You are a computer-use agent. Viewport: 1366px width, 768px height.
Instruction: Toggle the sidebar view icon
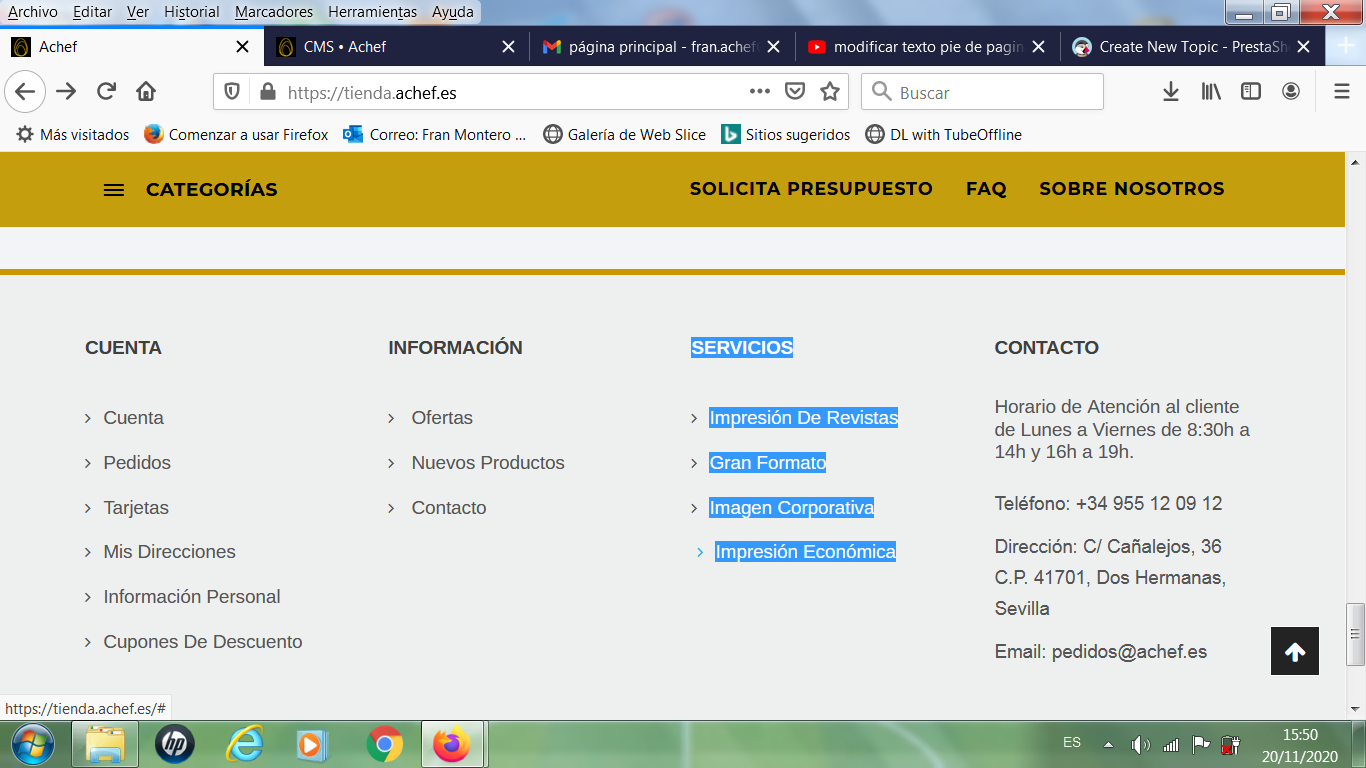1251,92
